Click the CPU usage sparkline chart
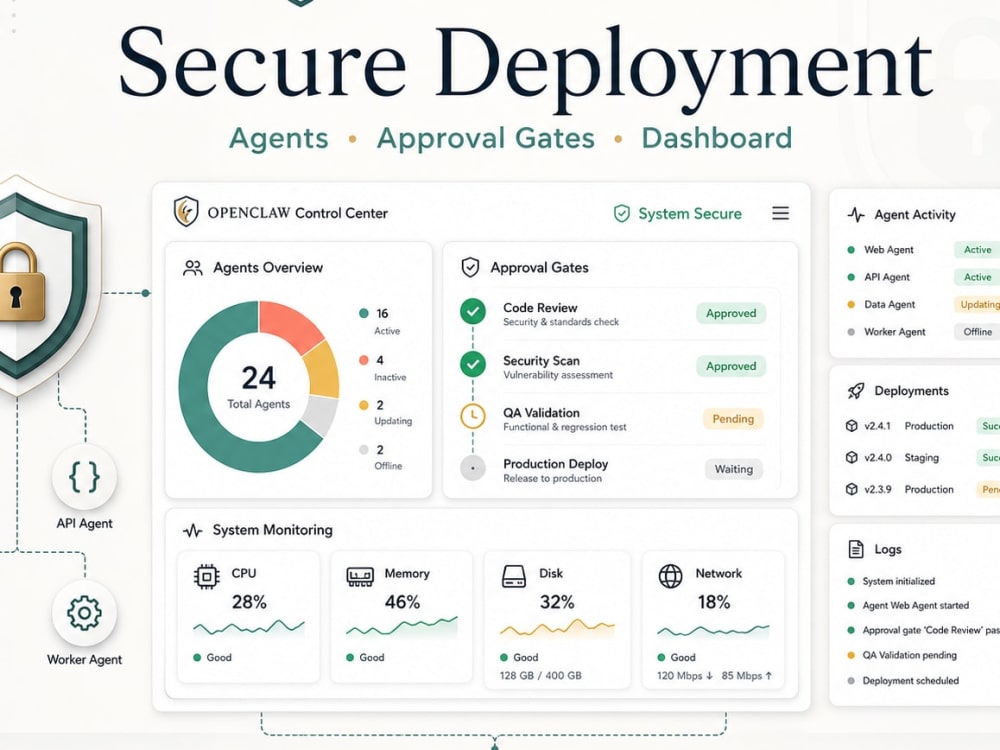This screenshot has height=750, width=1000. pos(249,628)
